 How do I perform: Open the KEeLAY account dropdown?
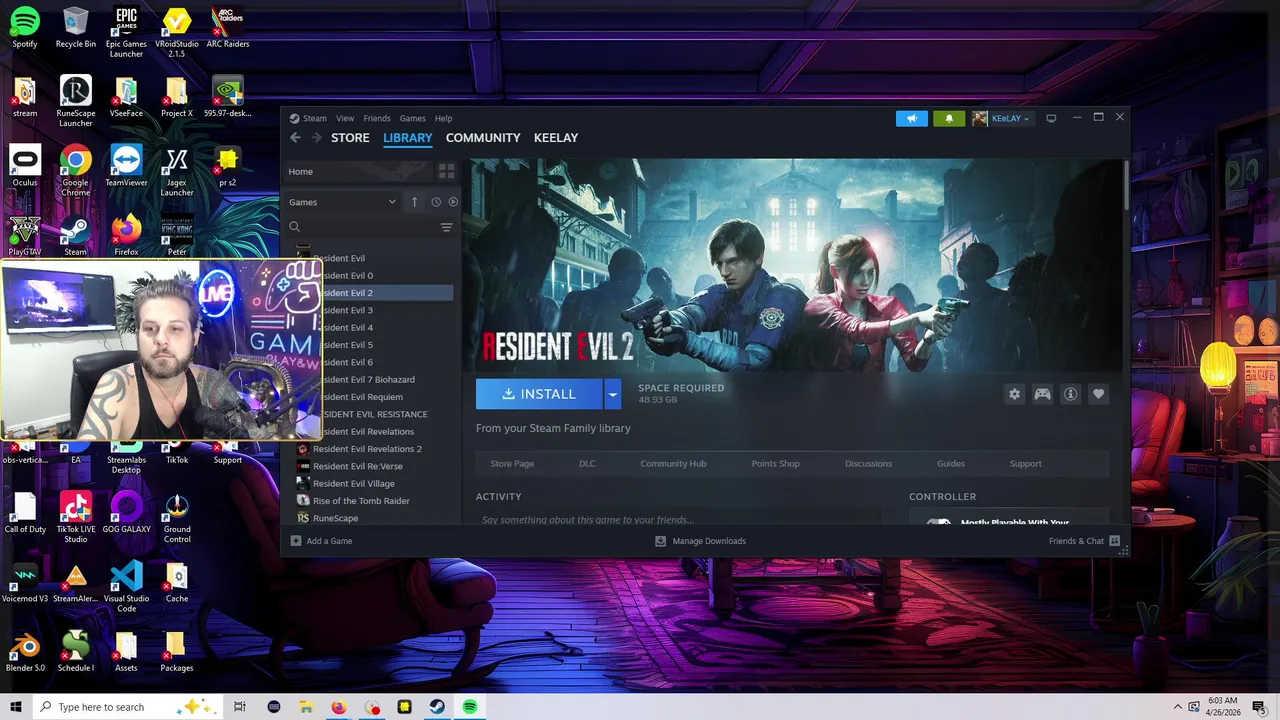pos(1002,118)
